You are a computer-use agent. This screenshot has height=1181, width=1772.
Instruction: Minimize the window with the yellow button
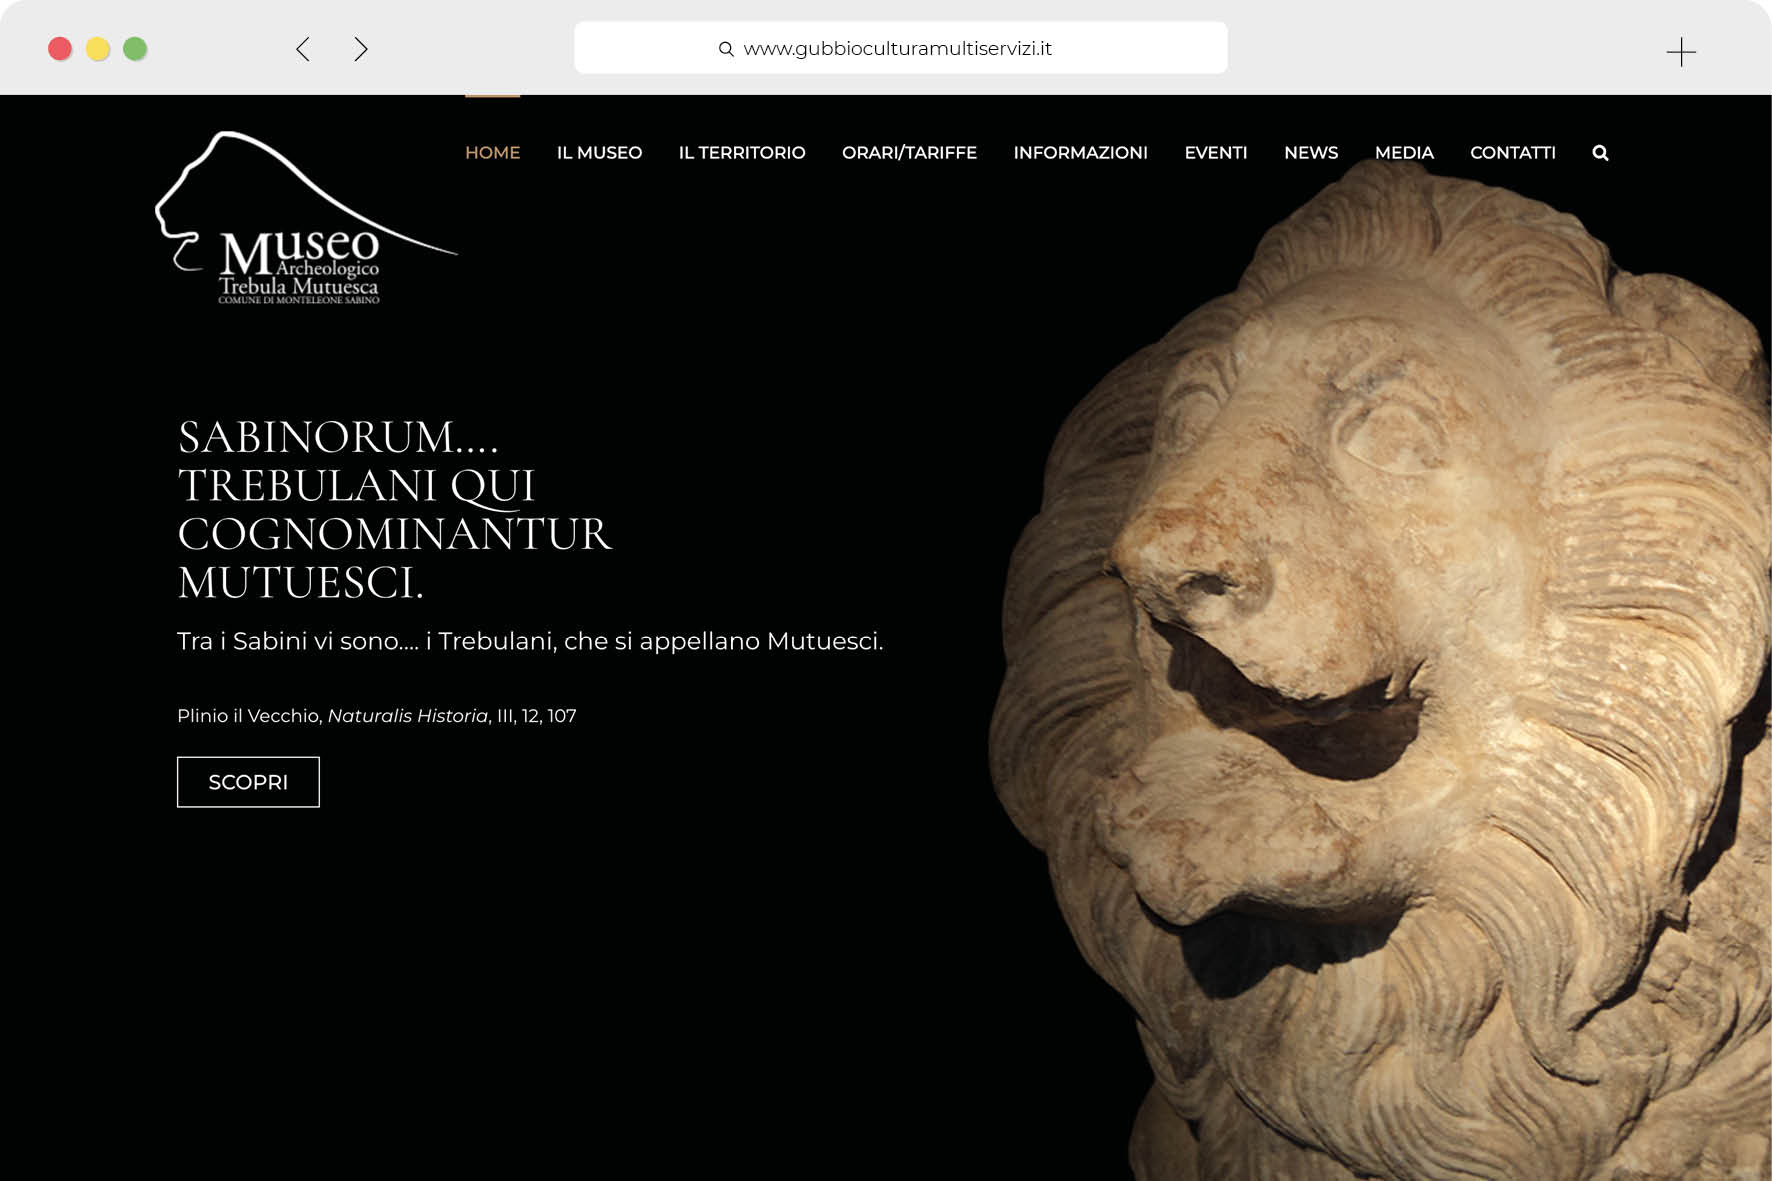tap(98, 49)
